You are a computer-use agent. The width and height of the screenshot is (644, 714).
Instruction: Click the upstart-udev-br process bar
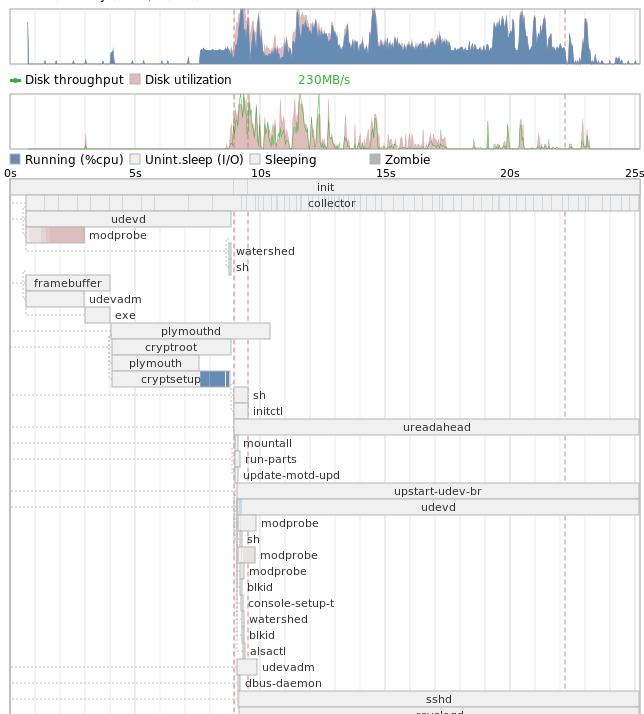pos(437,491)
